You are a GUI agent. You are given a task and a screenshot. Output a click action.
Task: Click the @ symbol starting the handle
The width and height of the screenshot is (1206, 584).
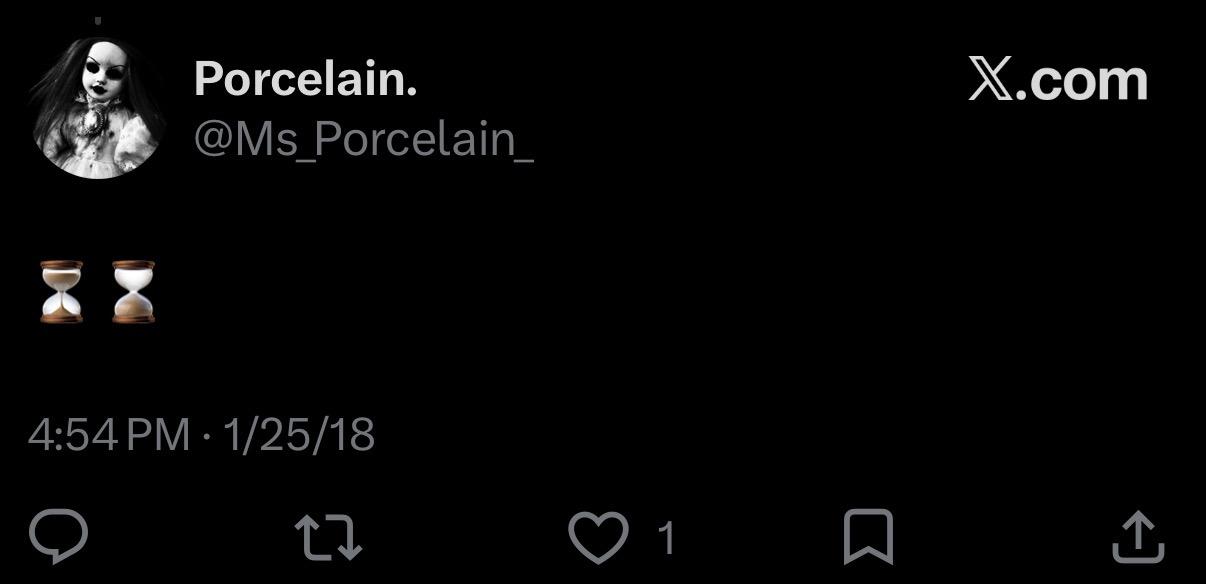coord(213,139)
